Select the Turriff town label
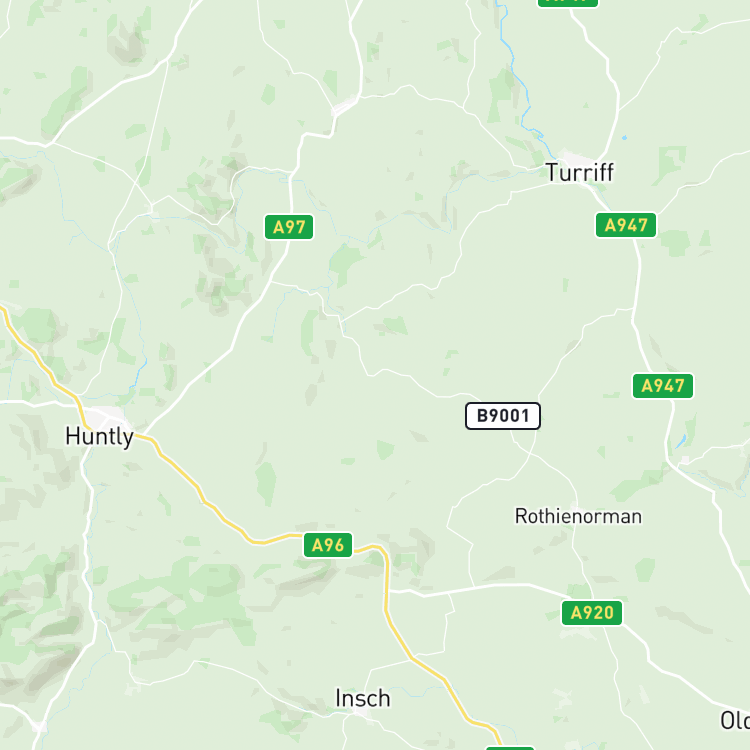 tap(580, 172)
